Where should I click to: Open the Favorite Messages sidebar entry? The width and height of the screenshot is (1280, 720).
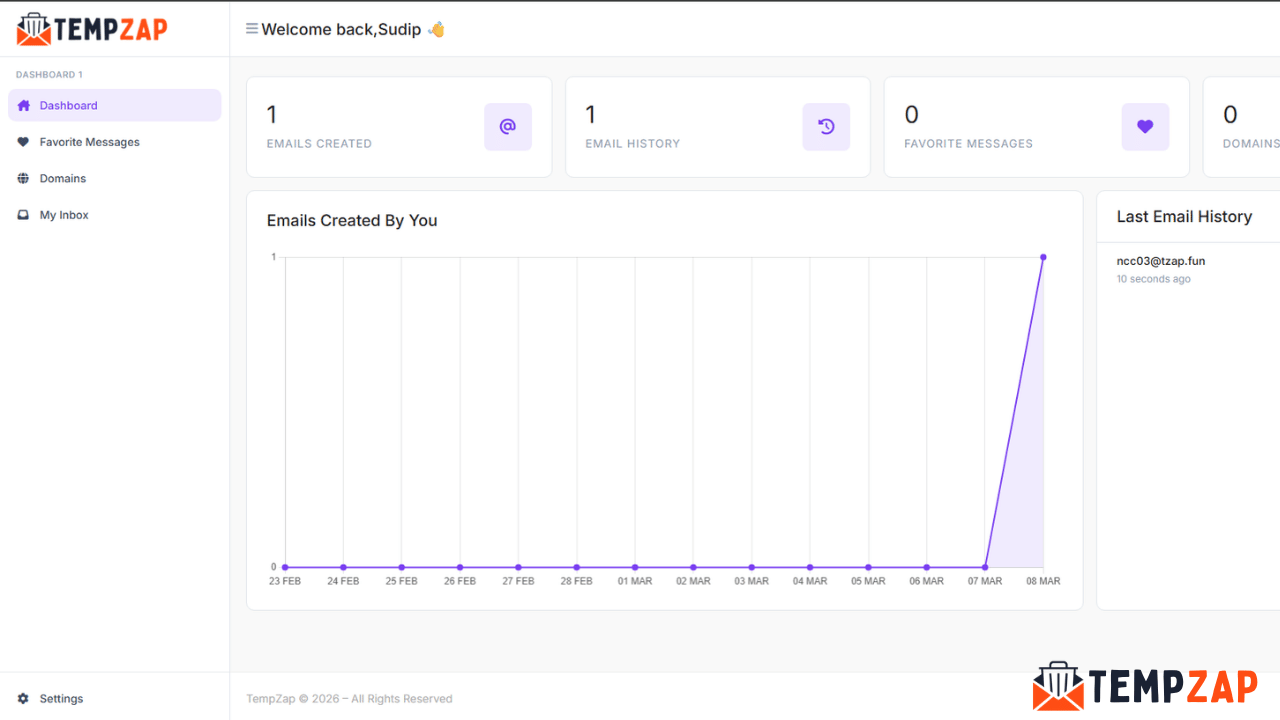tap(89, 141)
